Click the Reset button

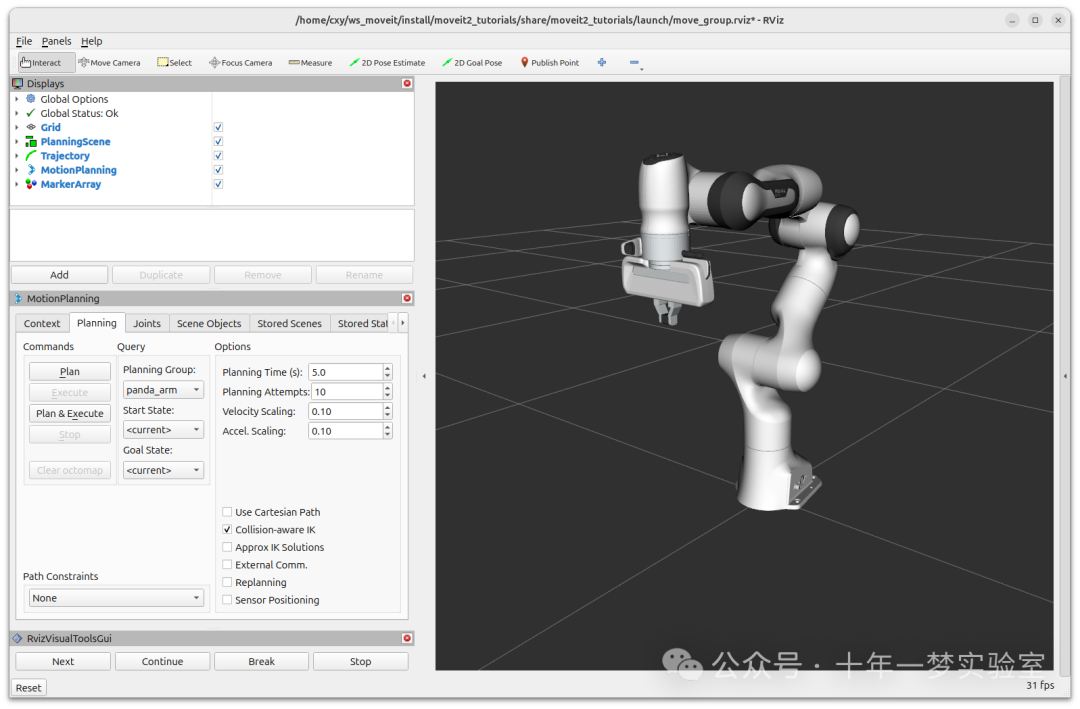pyautogui.click(x=28, y=688)
